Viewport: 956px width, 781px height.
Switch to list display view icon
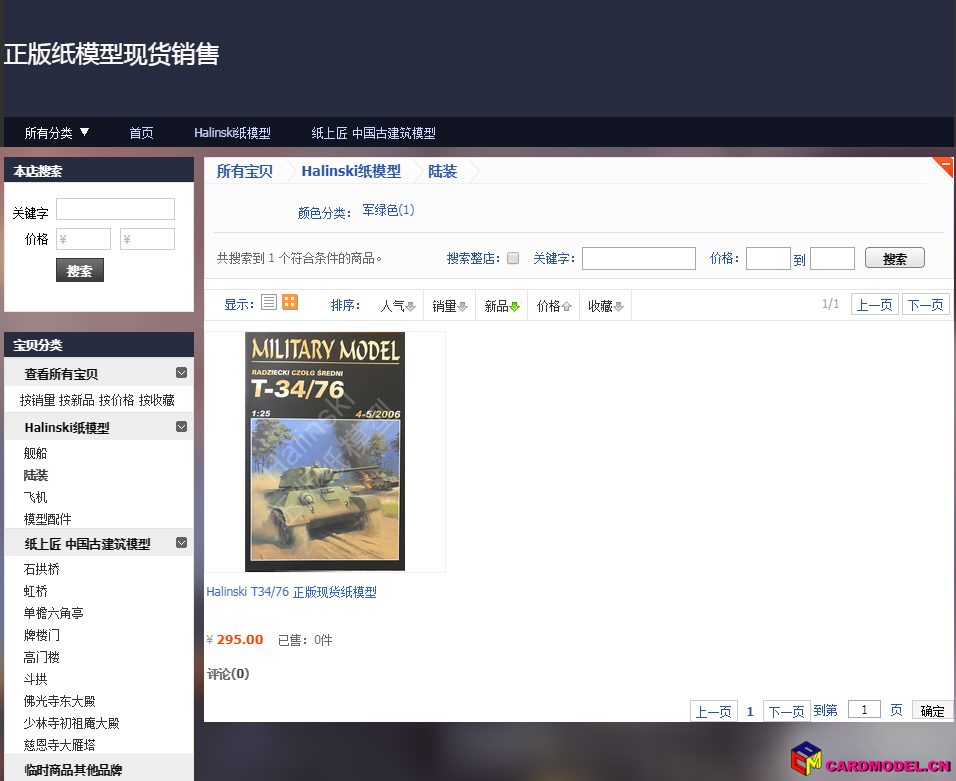pyautogui.click(x=269, y=302)
